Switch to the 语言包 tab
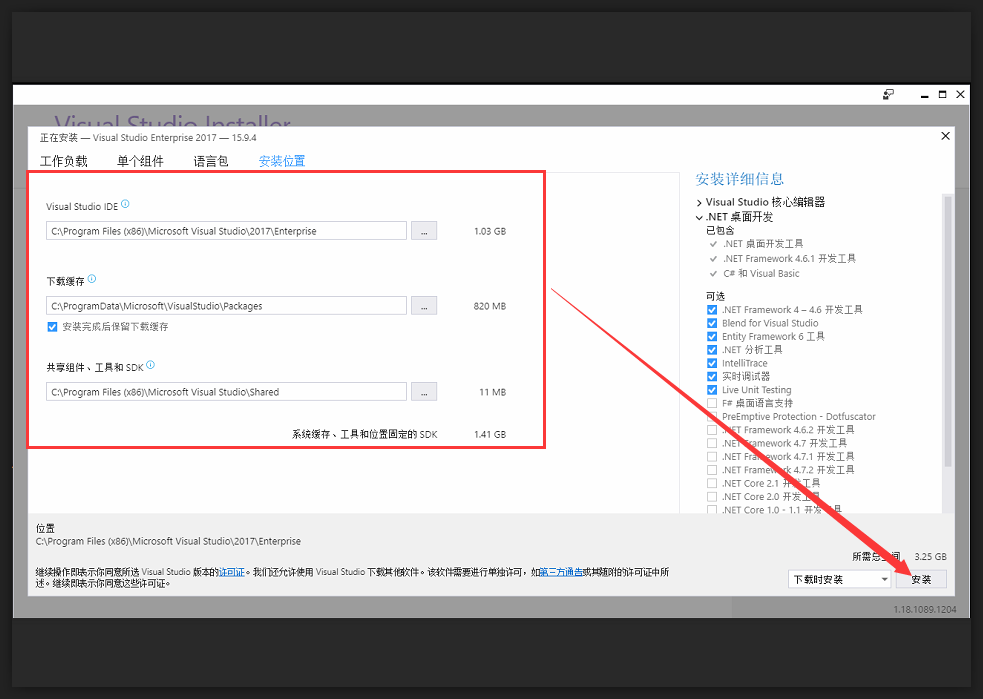The height and width of the screenshot is (699, 983). click(x=211, y=161)
